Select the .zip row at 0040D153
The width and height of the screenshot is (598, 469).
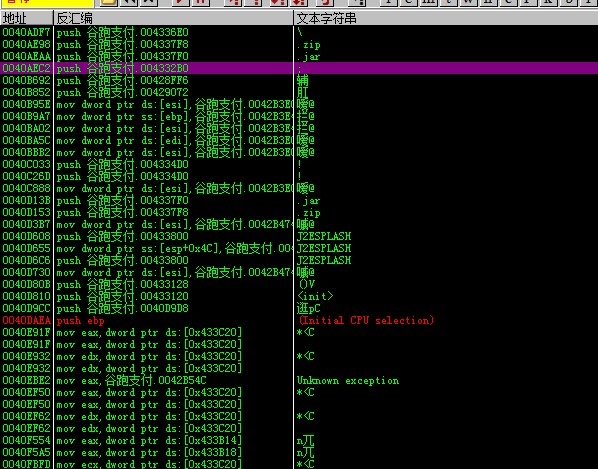point(299,212)
